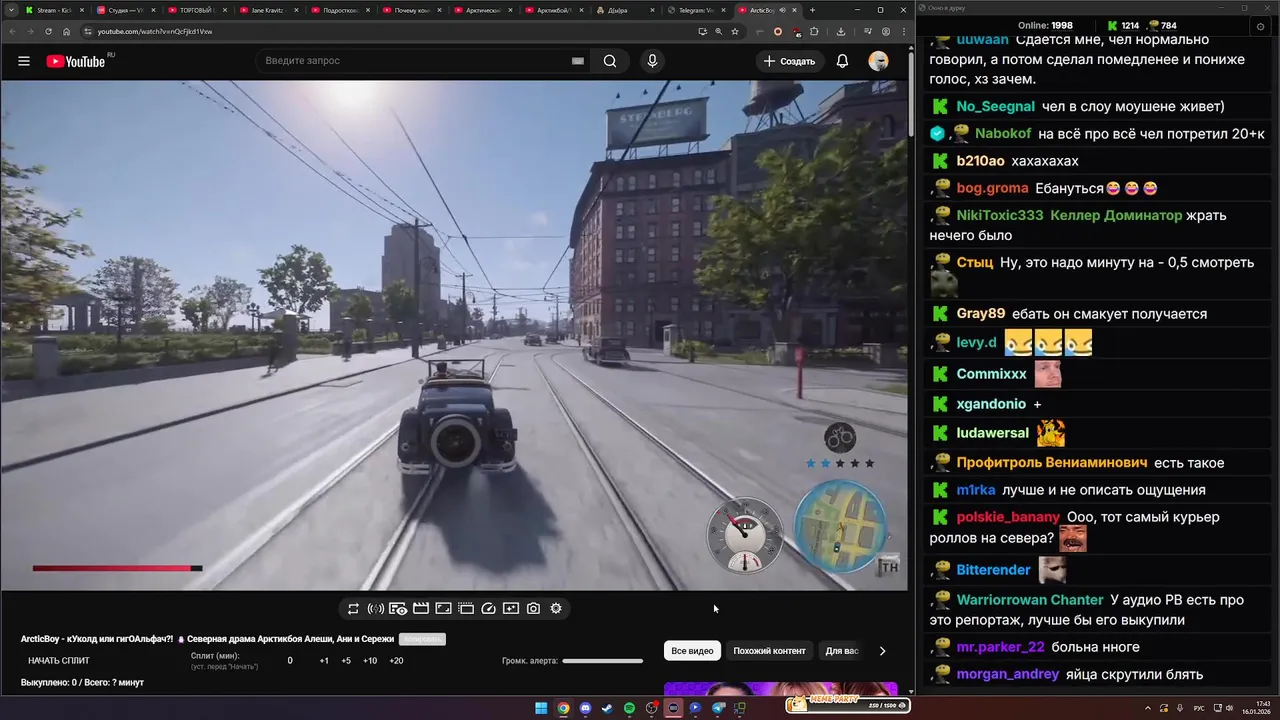
Task: Click username Commixxx in chat
Action: tap(991, 374)
